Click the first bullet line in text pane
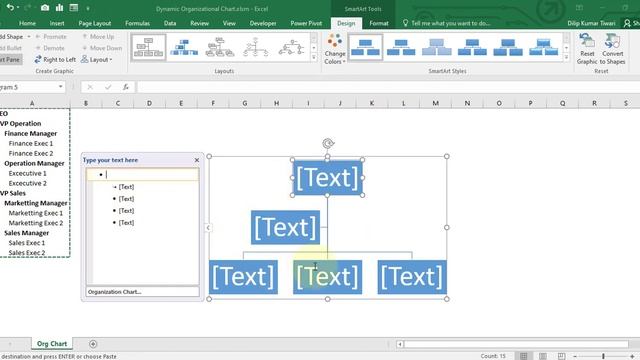640x360 pixels. [142, 175]
